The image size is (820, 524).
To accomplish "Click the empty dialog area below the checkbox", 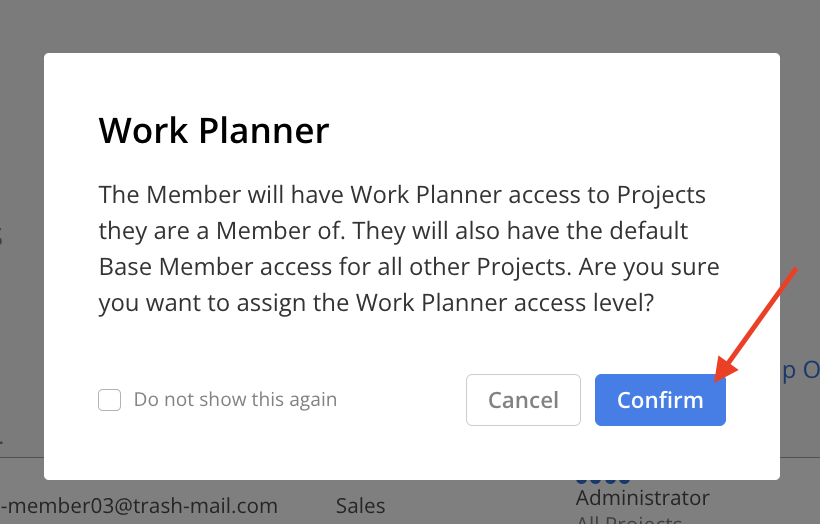I will 209,447.
